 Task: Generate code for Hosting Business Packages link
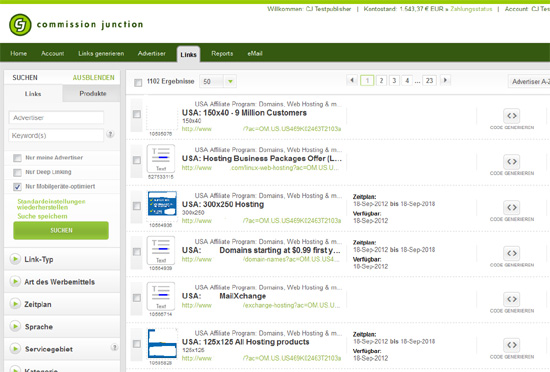click(512, 162)
